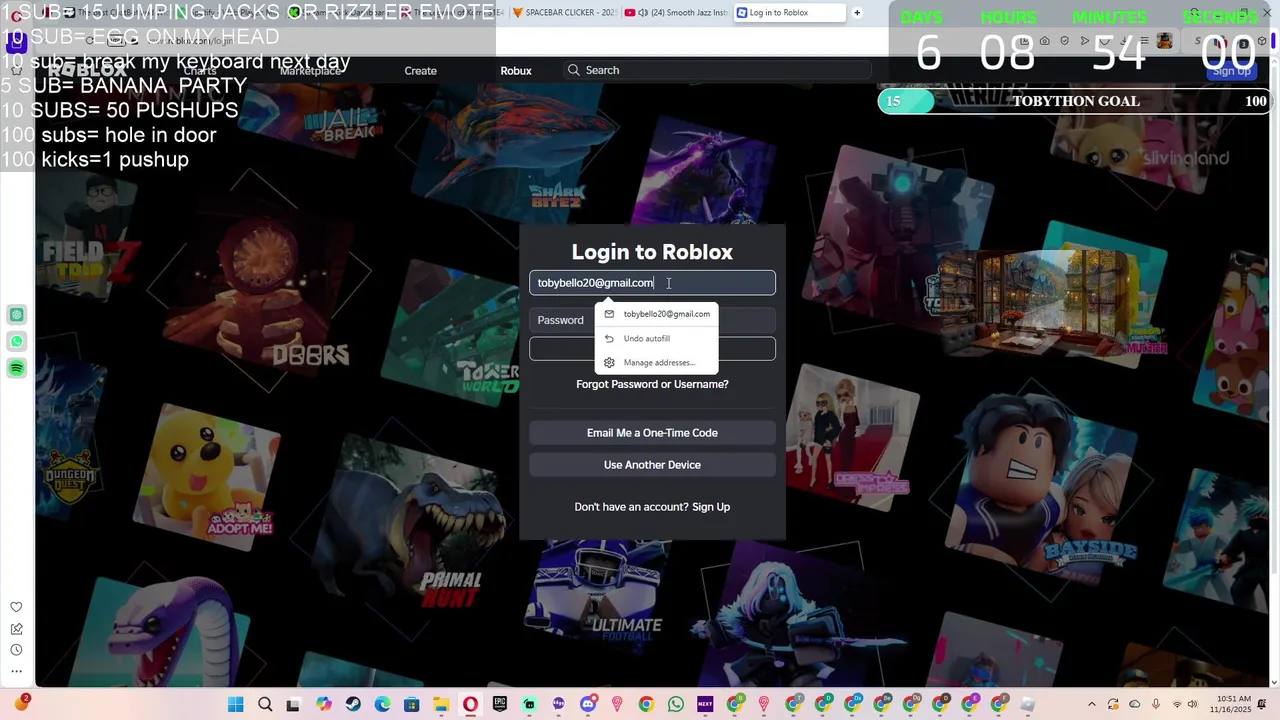Open Discord from the taskbar

point(588,705)
